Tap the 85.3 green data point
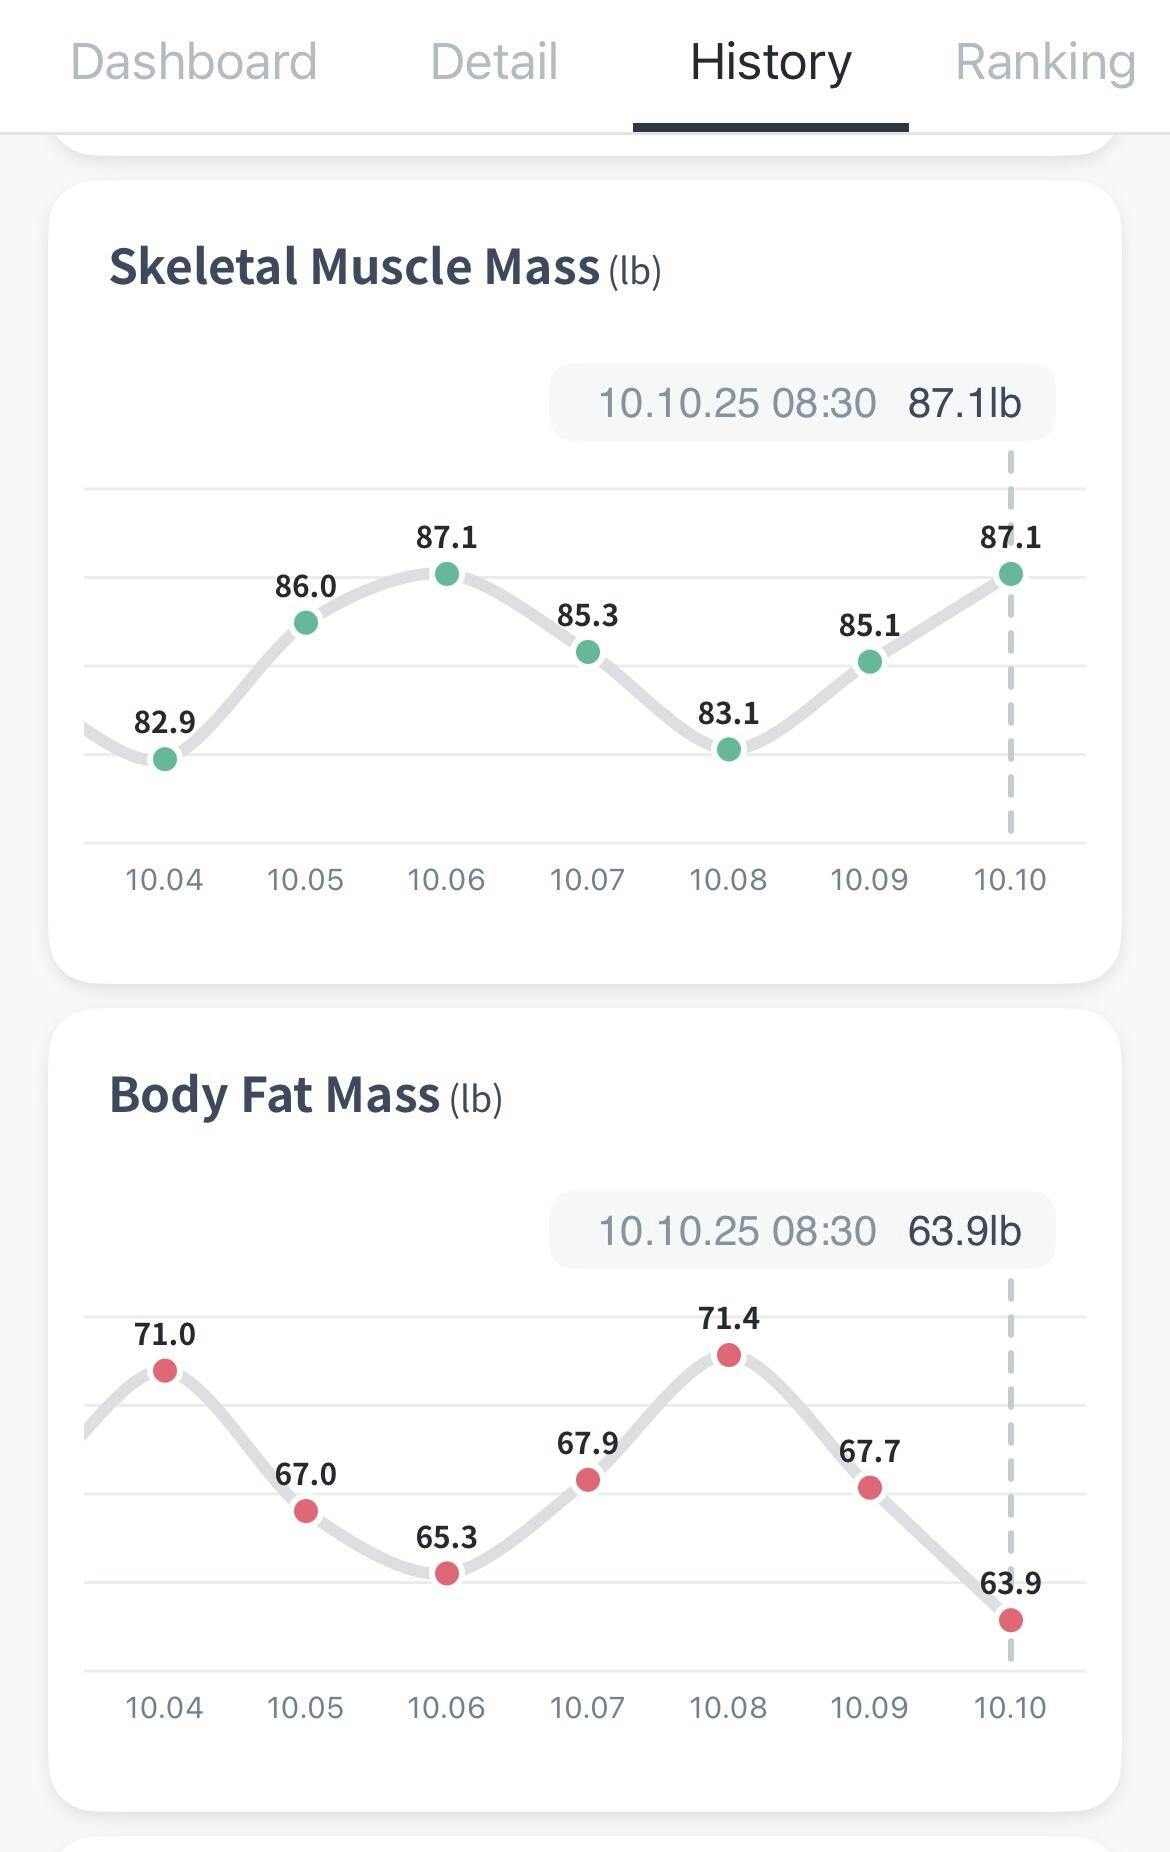1170x1852 pixels. click(x=588, y=652)
